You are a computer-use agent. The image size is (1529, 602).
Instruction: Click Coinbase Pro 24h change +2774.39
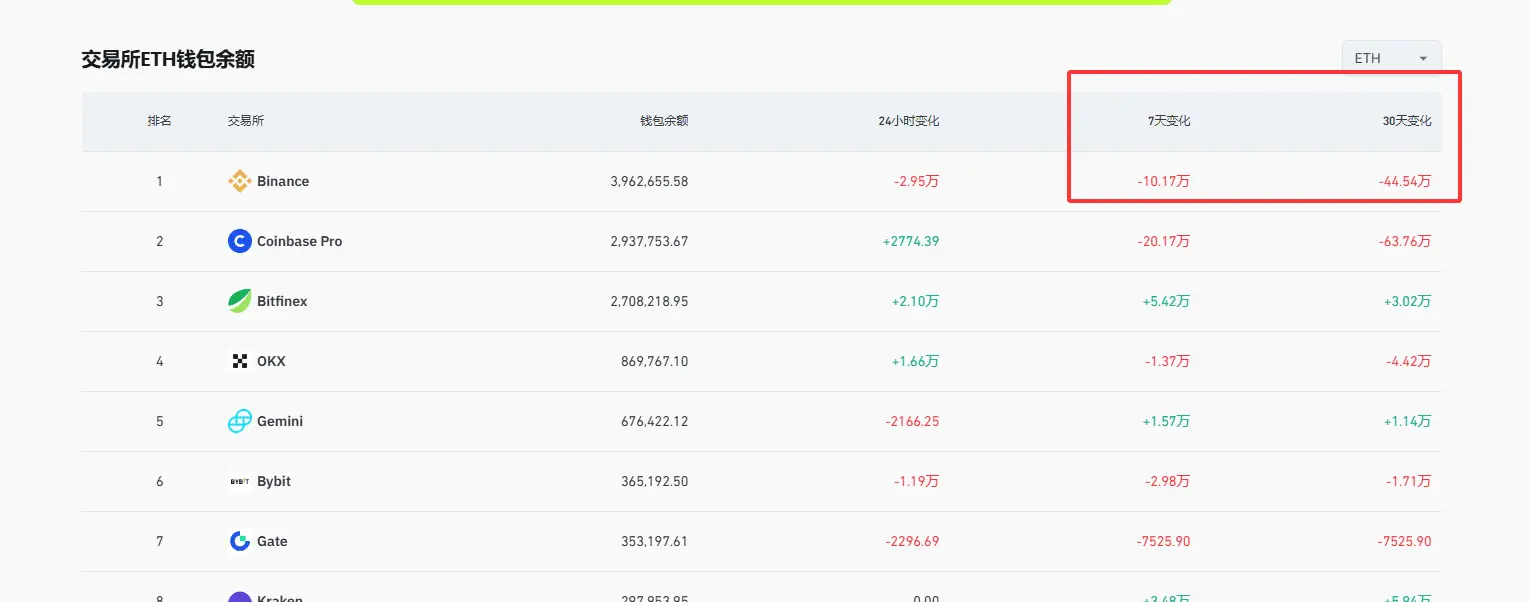click(911, 241)
